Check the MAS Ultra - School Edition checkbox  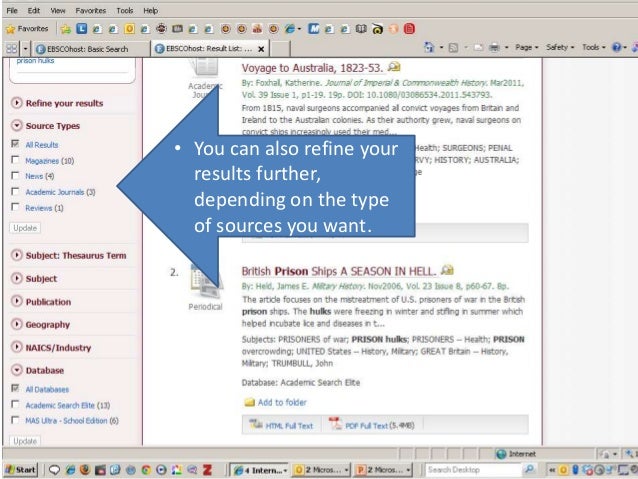tap(15, 420)
